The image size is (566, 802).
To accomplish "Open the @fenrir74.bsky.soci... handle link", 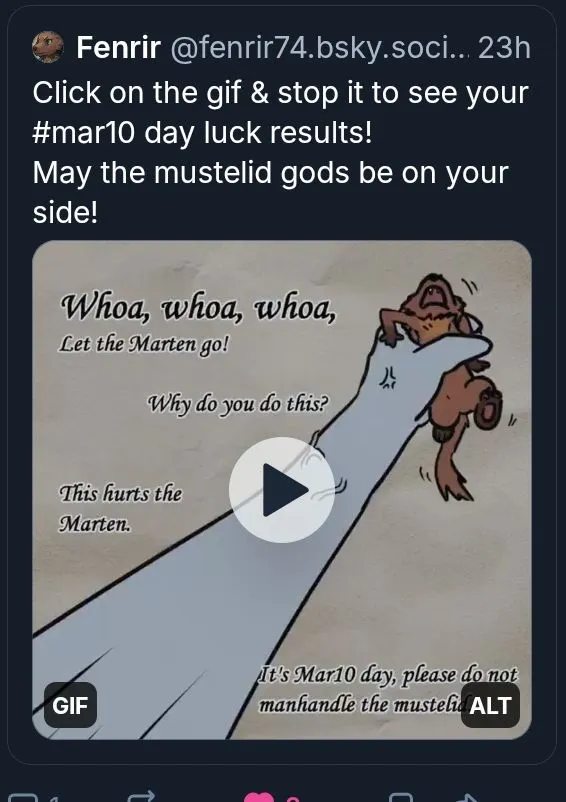I will (x=320, y=48).
